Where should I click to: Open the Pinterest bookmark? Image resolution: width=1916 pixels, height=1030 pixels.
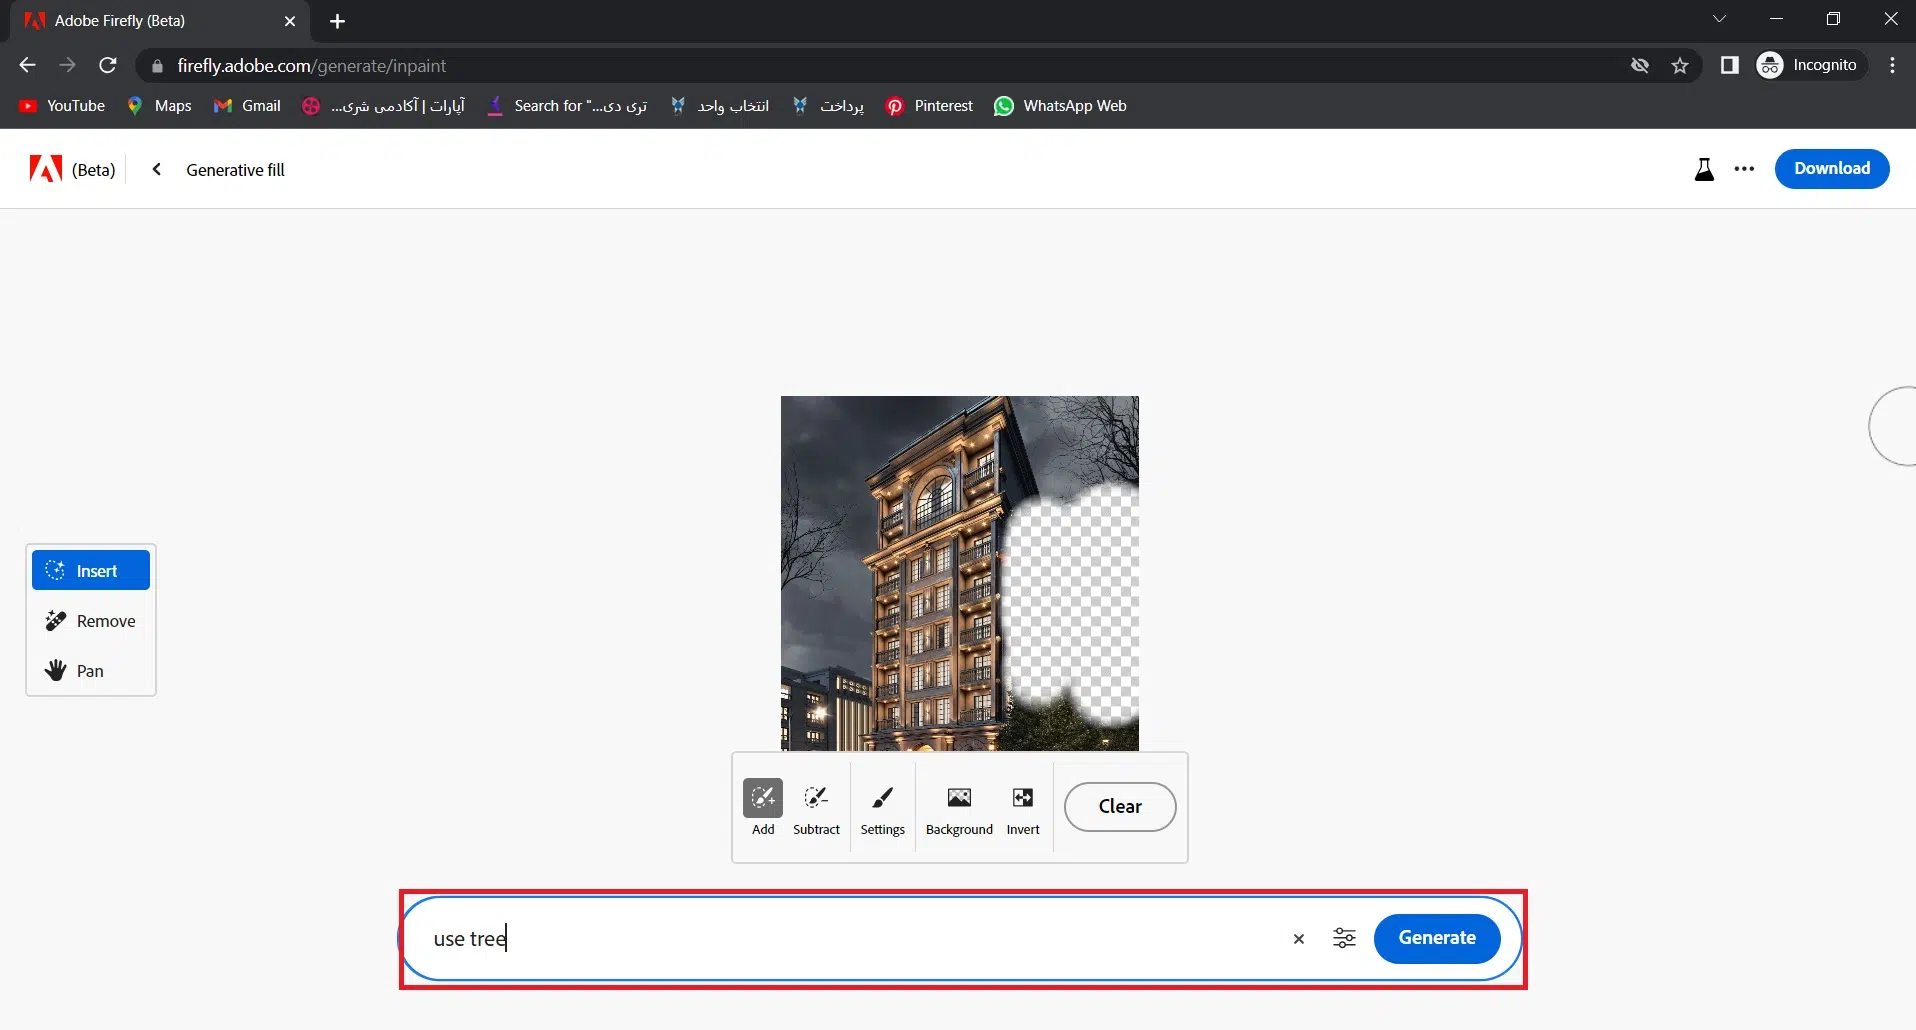point(929,106)
